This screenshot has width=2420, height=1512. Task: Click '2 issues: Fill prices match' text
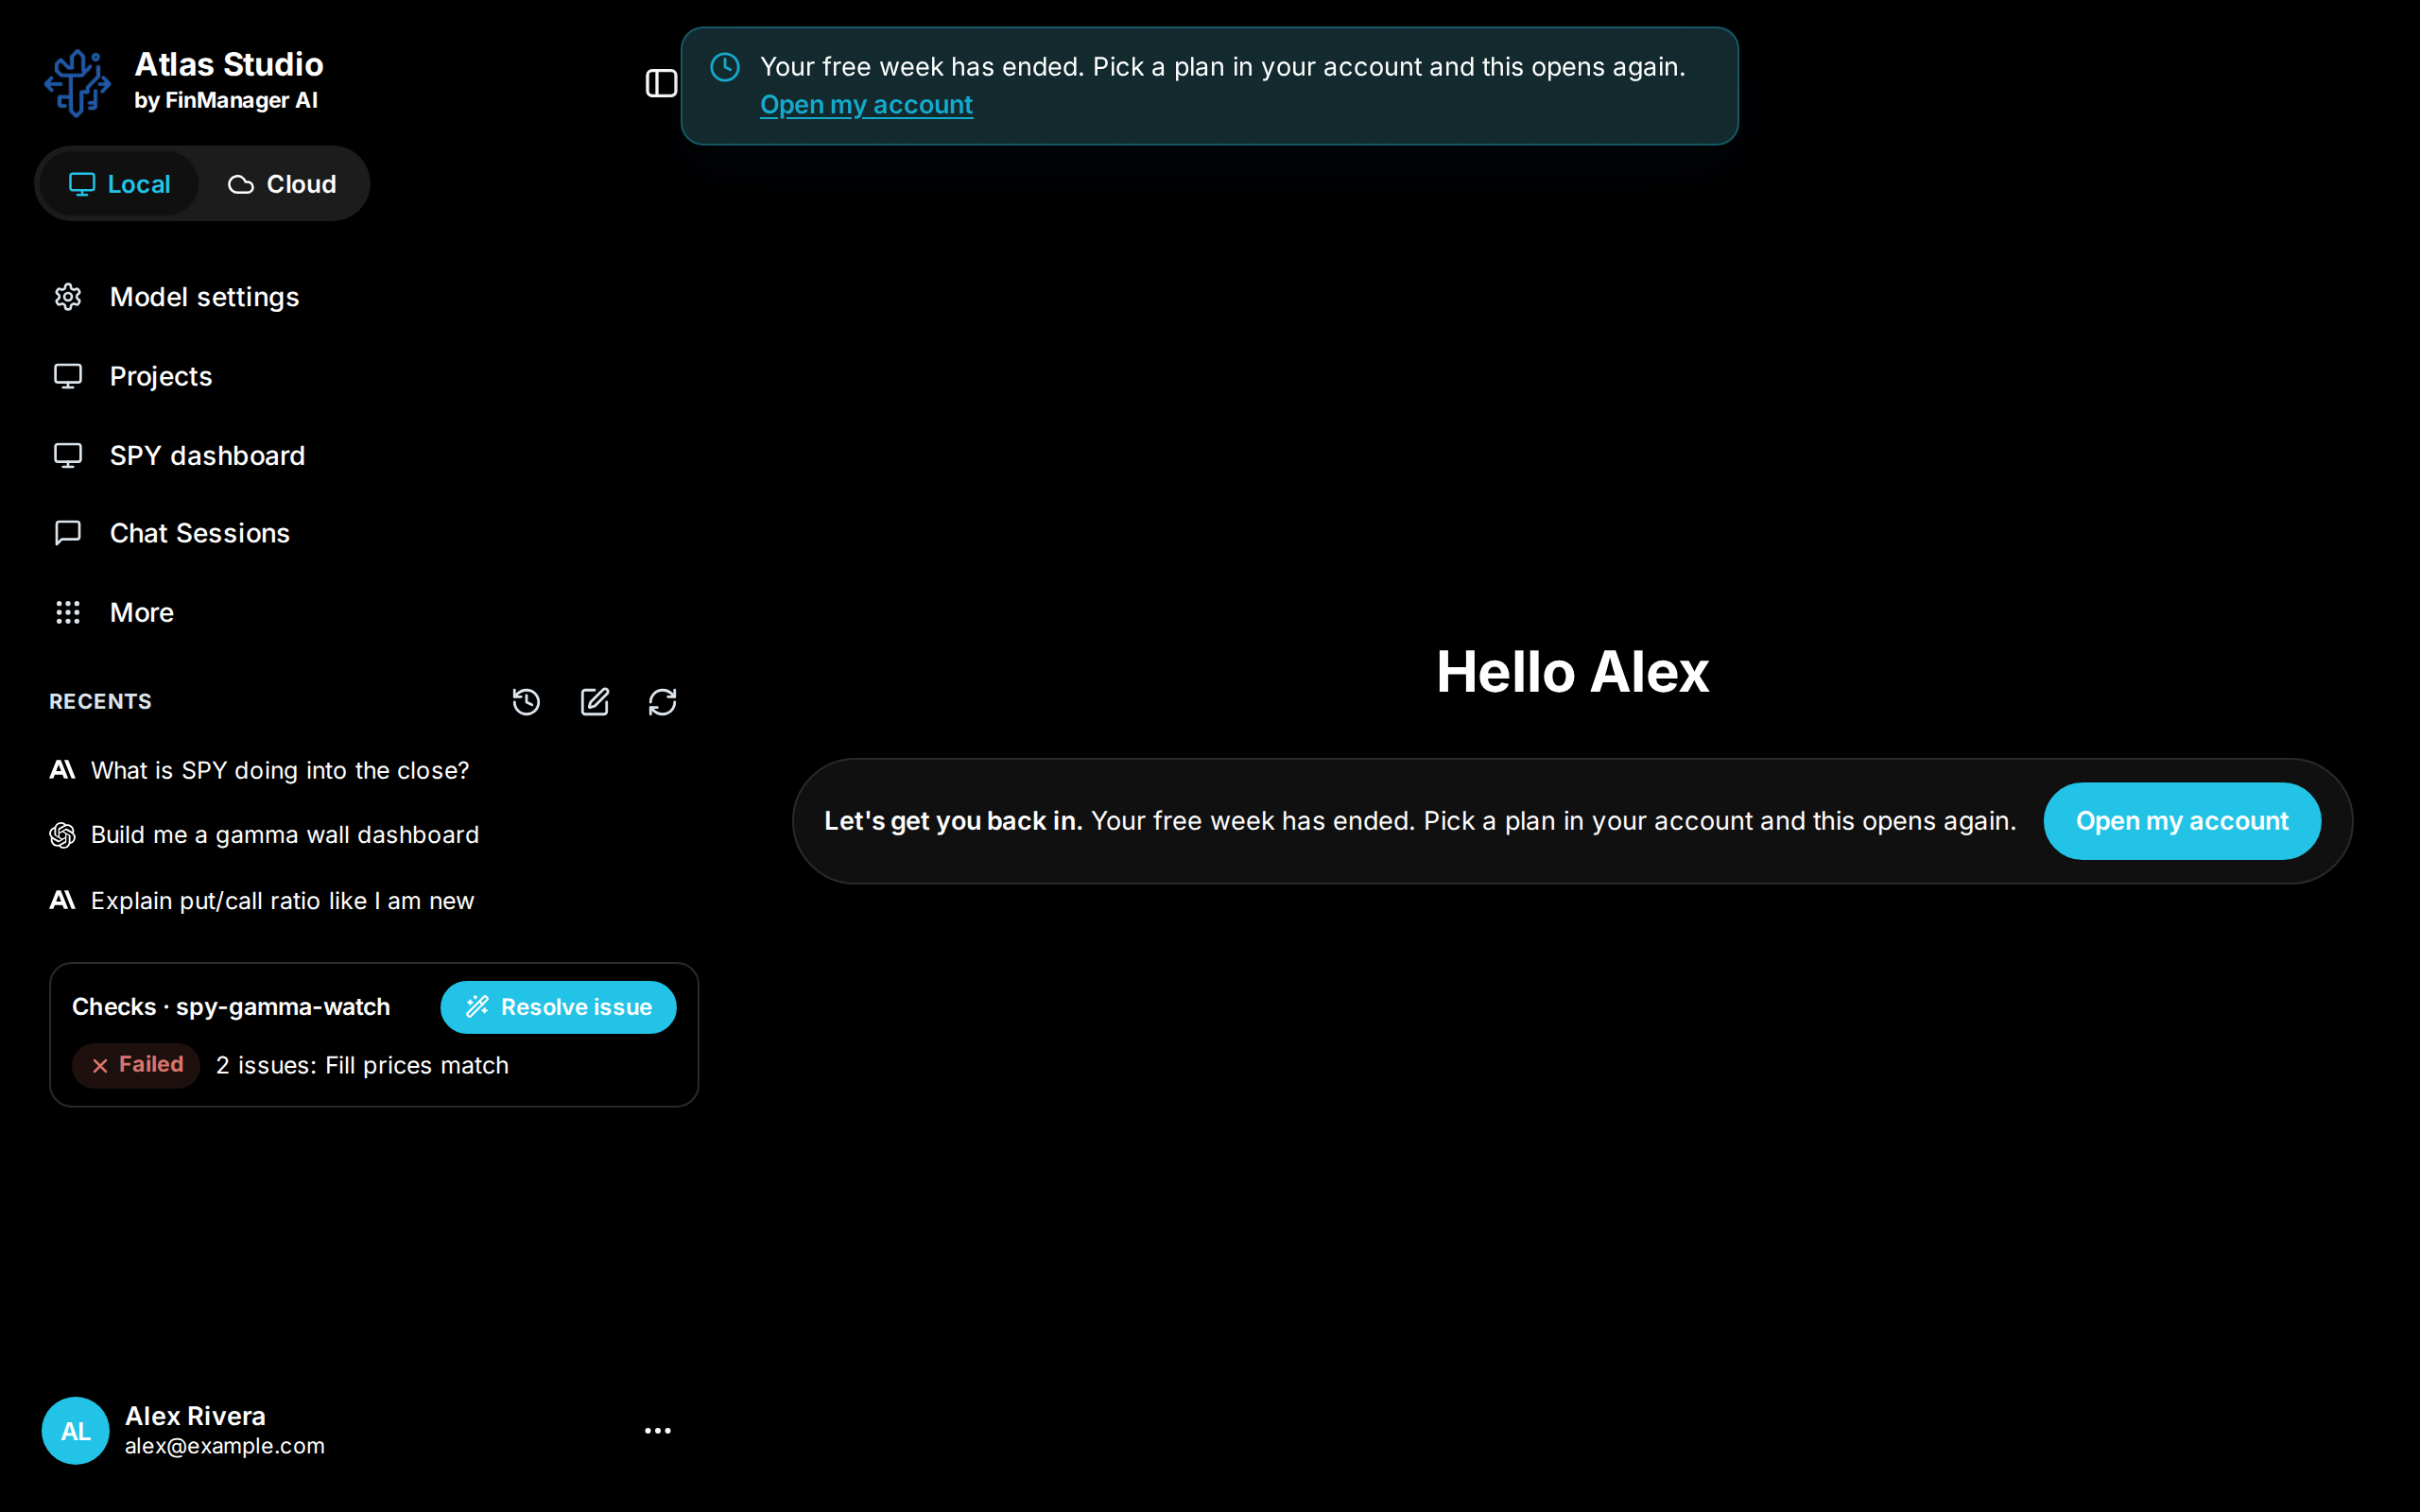tap(362, 1066)
